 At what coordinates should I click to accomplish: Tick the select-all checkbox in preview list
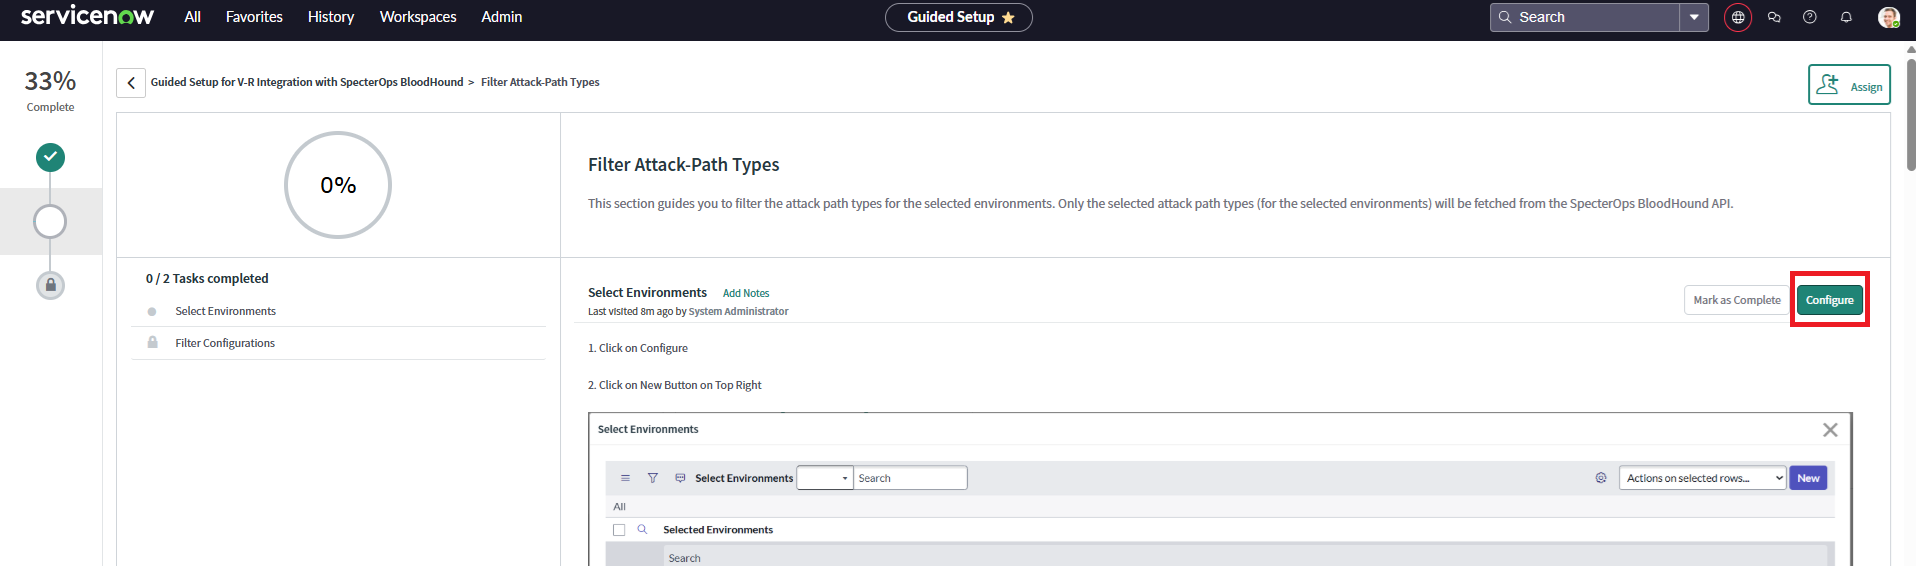619,530
